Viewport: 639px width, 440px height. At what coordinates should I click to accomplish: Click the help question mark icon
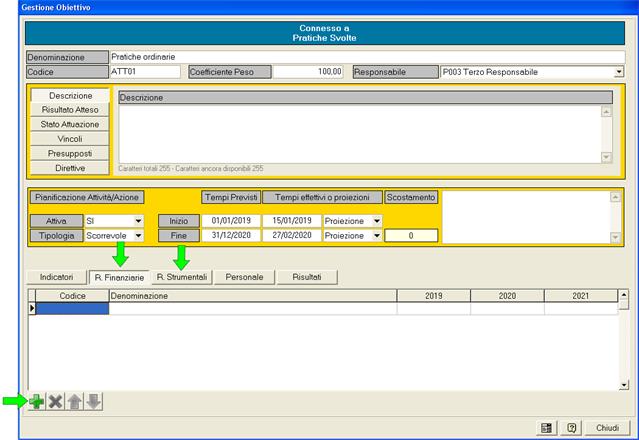[x=570, y=427]
